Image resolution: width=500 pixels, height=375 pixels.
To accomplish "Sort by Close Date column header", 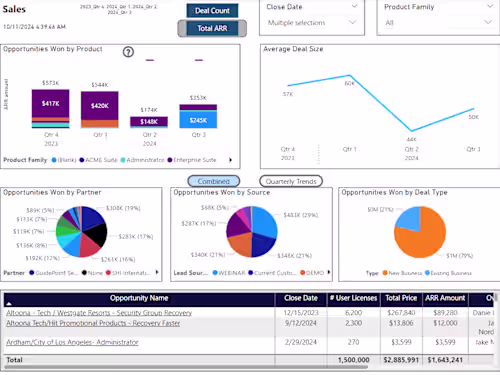I will point(301,298).
